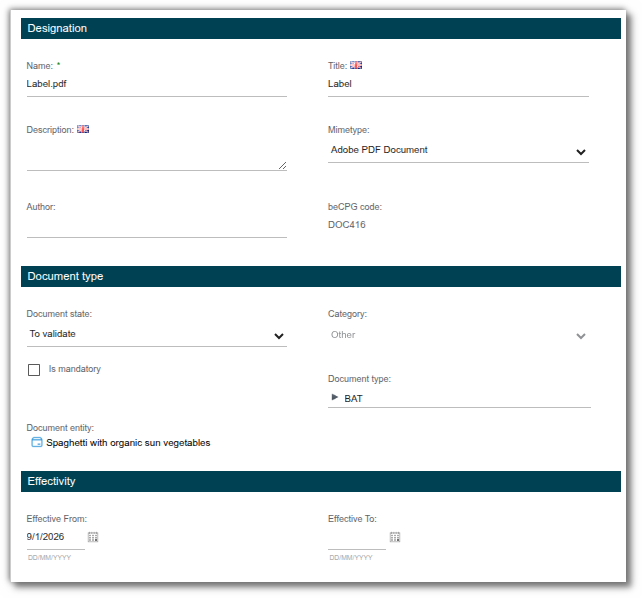Click the Effectivity section header

321,481
